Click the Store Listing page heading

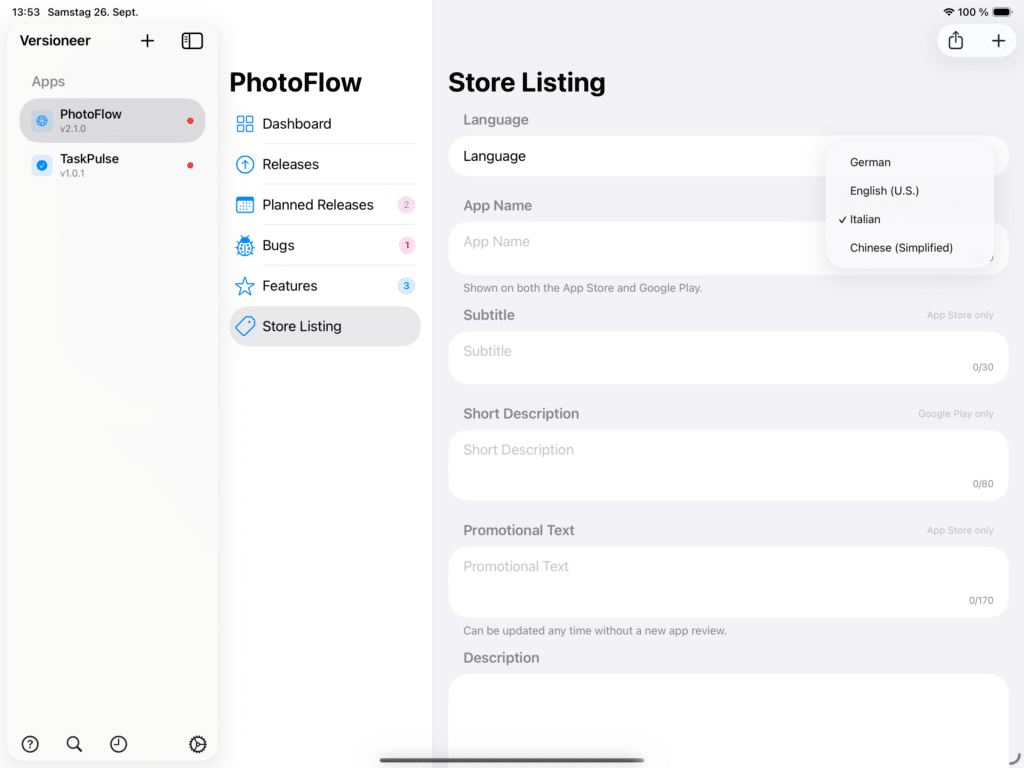tap(526, 83)
